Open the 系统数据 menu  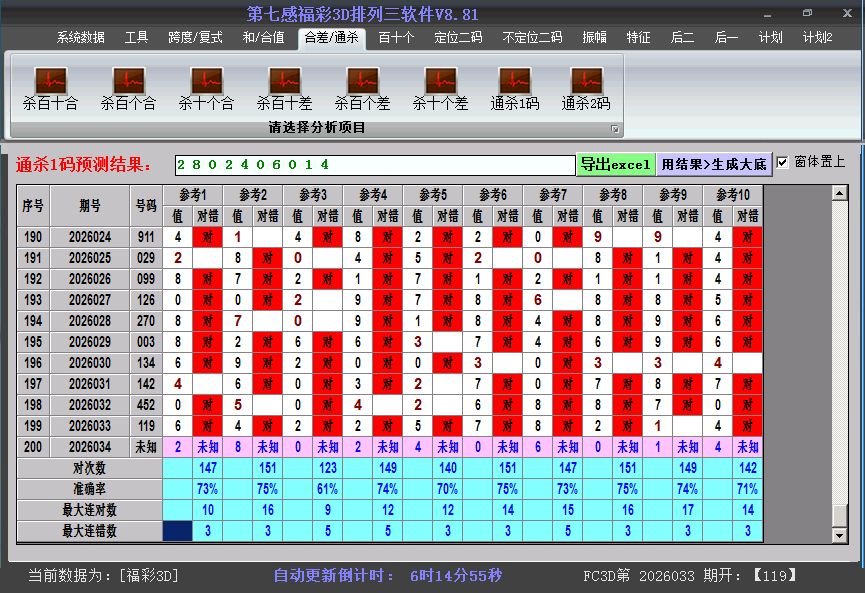80,38
